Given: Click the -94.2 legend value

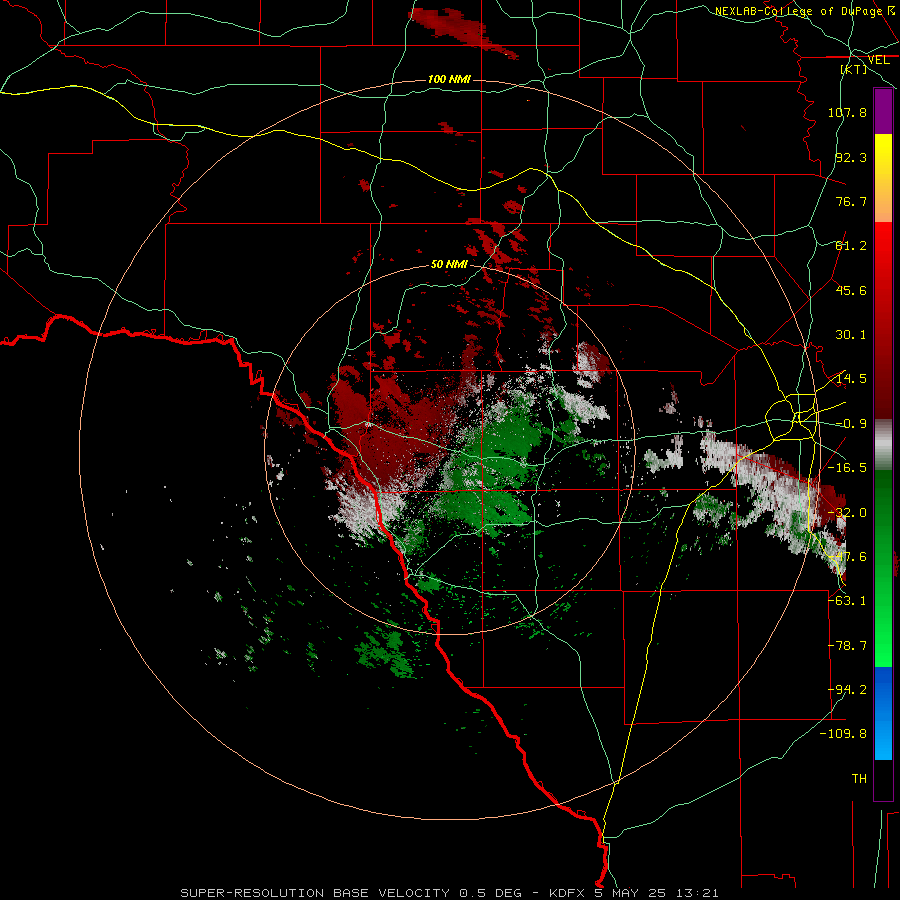Looking at the screenshot, I should tap(847, 690).
